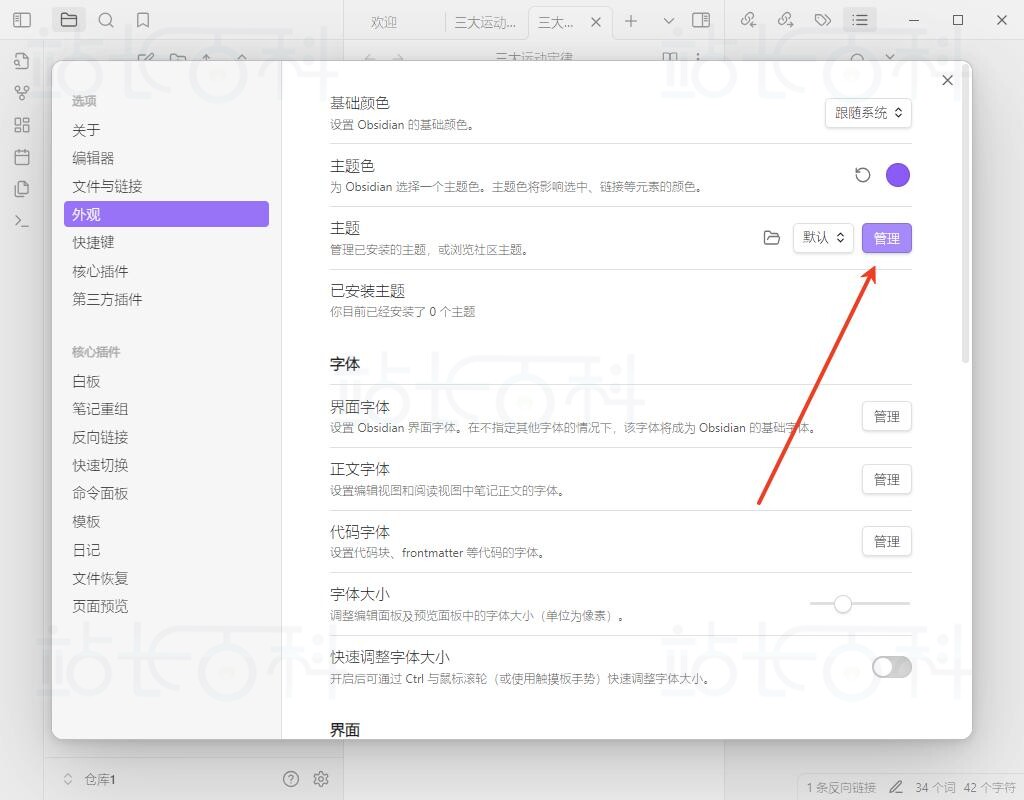The image size is (1024, 800).
Task: Select the terminal icon in the left ribbon
Action: click(21, 220)
